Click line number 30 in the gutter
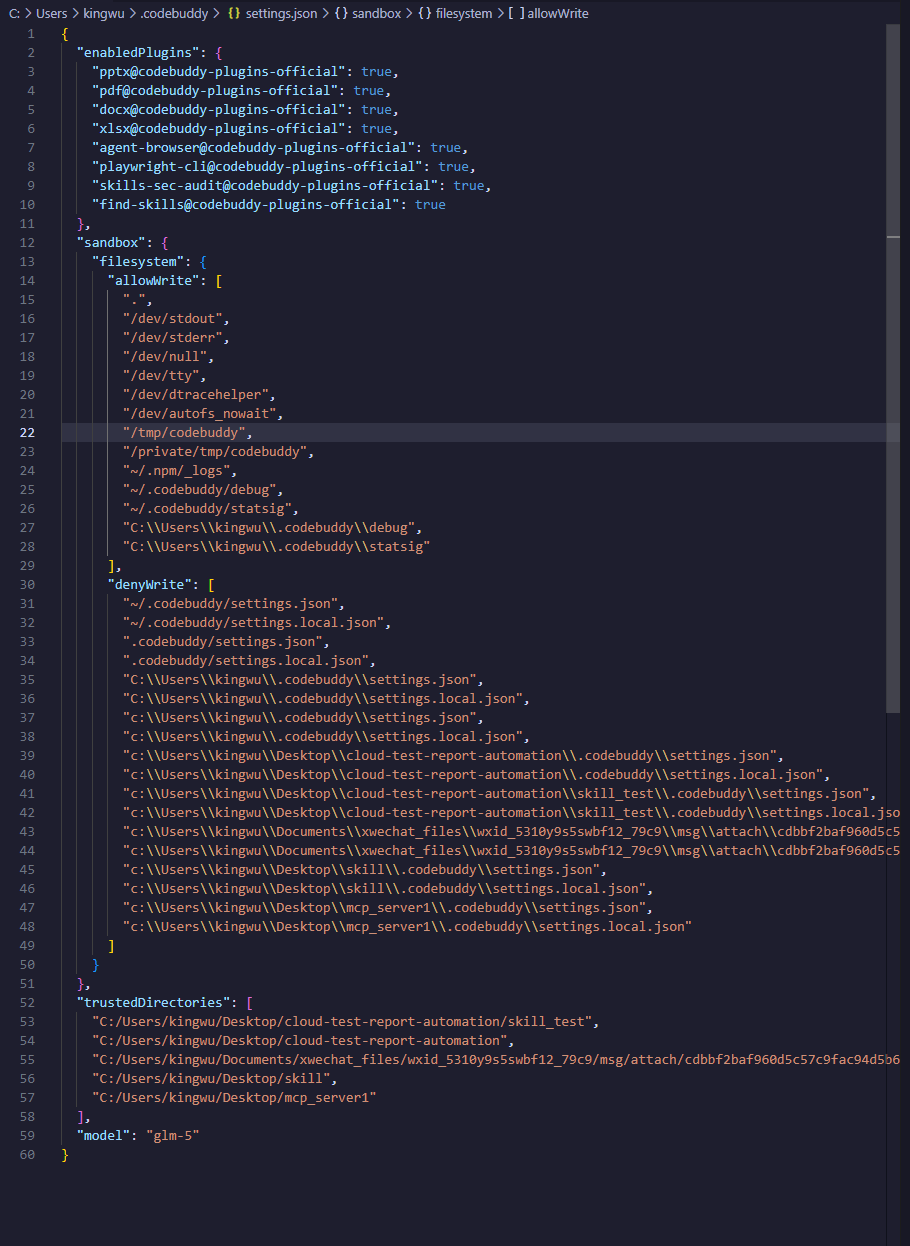Viewport: 910px width, 1246px height. (x=27, y=584)
